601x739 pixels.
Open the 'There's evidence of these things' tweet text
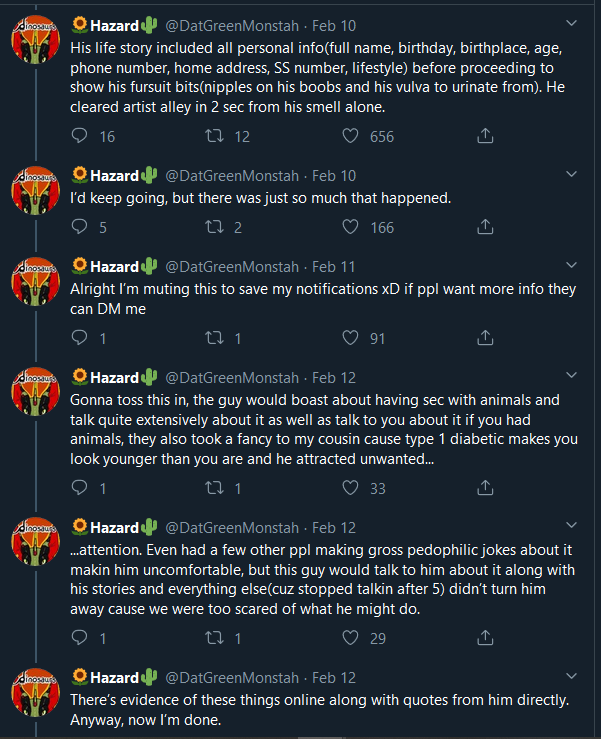pos(320,710)
